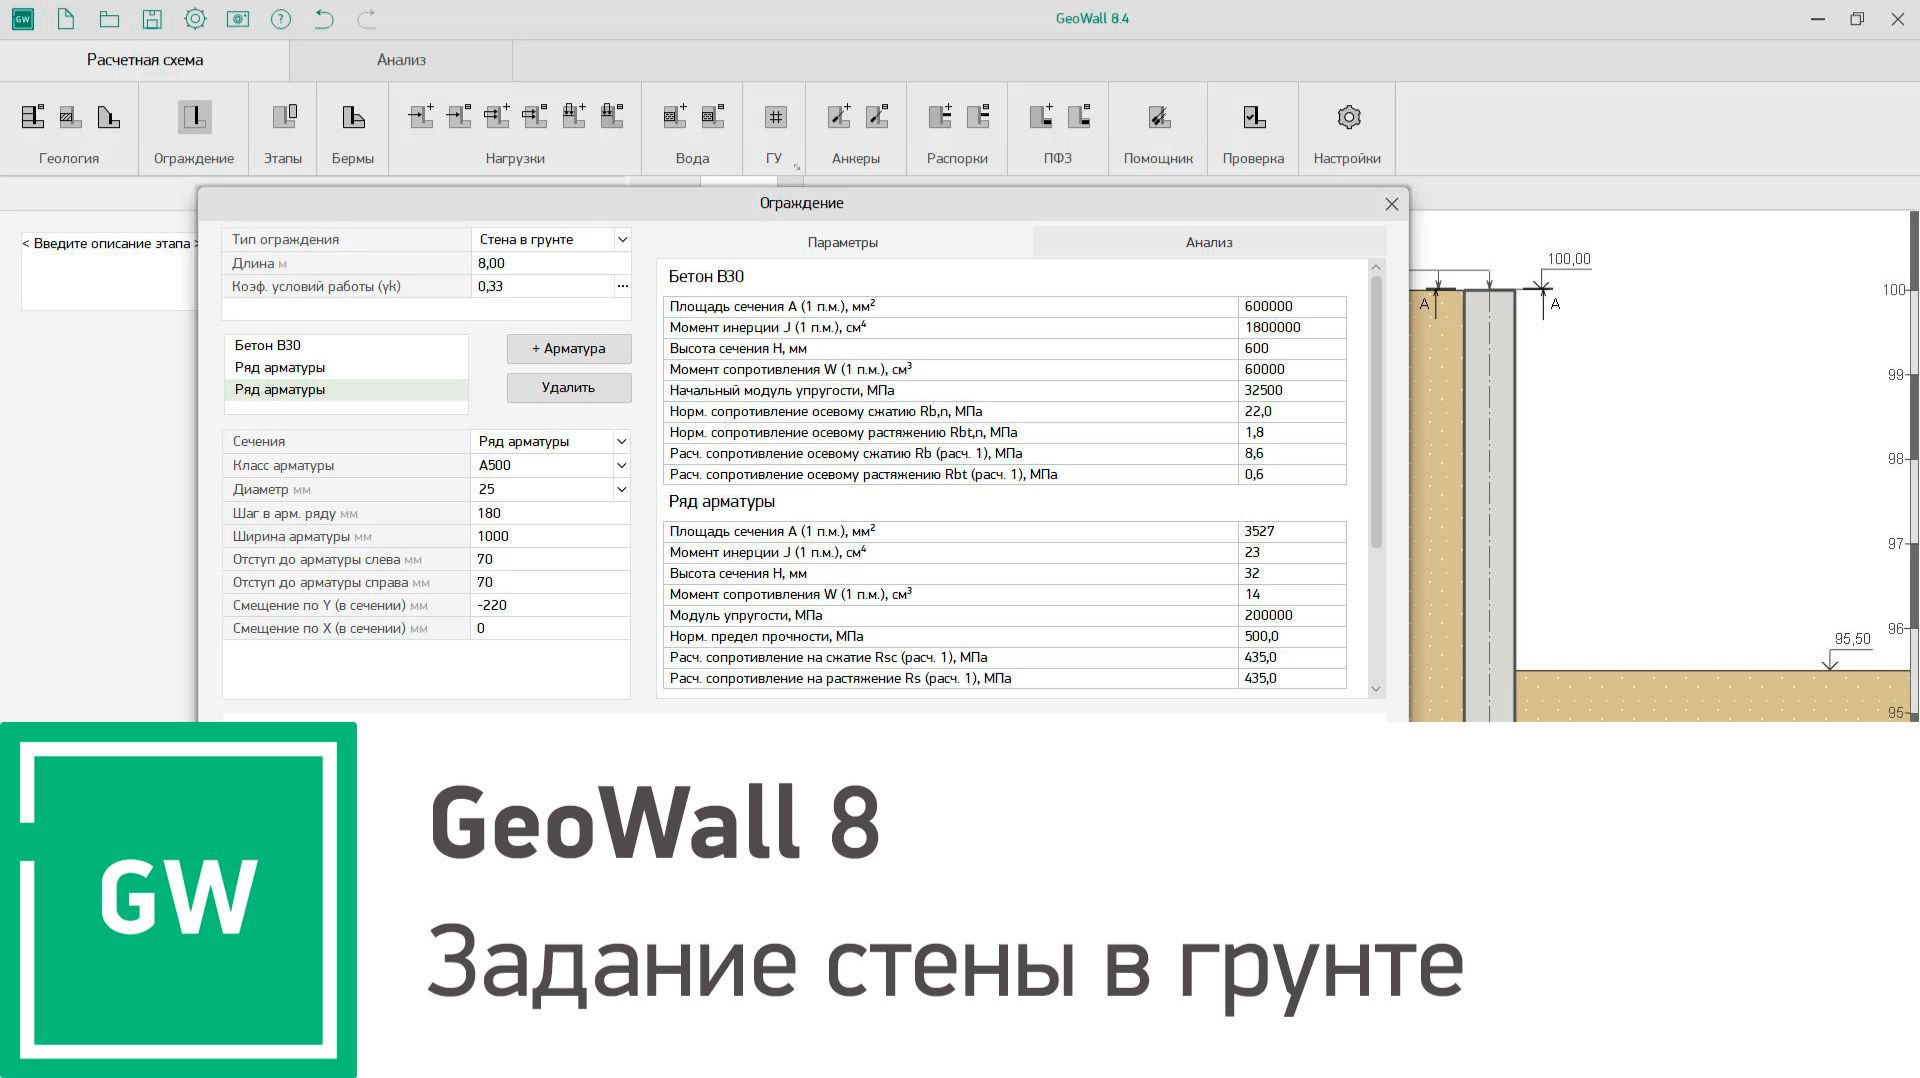Open the vertical surface loads list
The height and width of the screenshot is (1078, 1920).
612,117
